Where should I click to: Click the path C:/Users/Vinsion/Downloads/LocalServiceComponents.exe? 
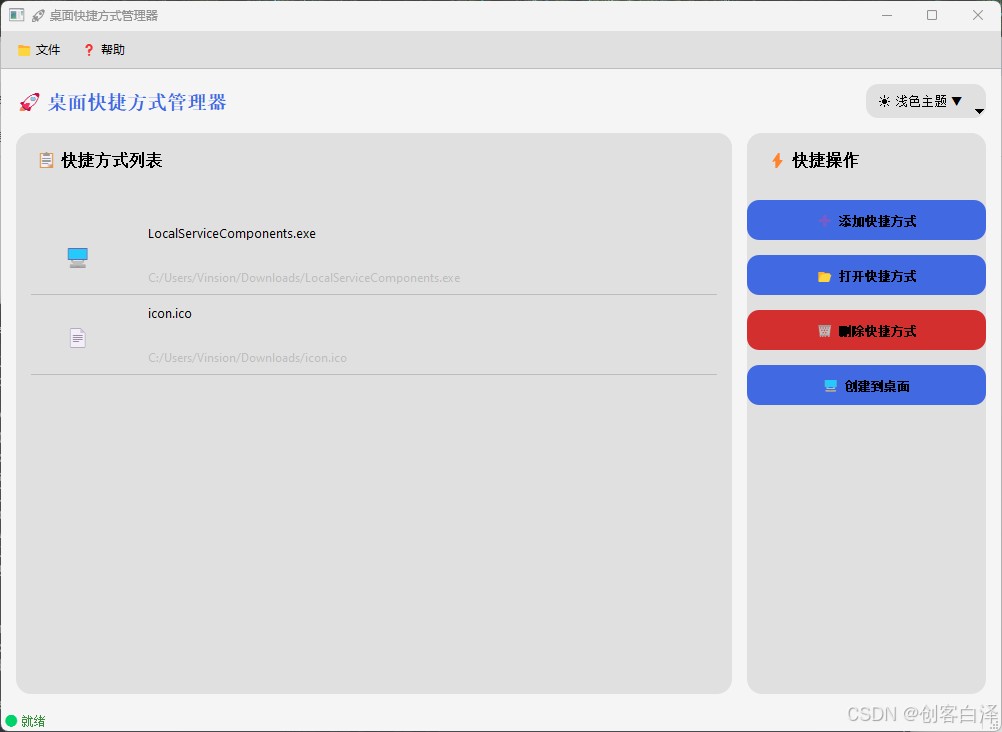coord(304,278)
